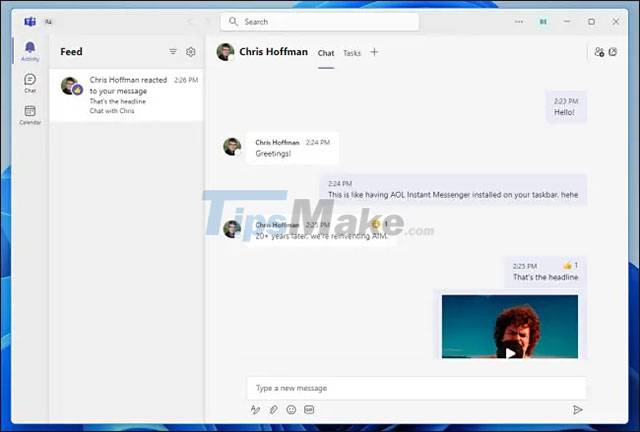Click the 2:26 PM notification timestamp
The height and width of the screenshot is (432, 640).
click(x=186, y=80)
